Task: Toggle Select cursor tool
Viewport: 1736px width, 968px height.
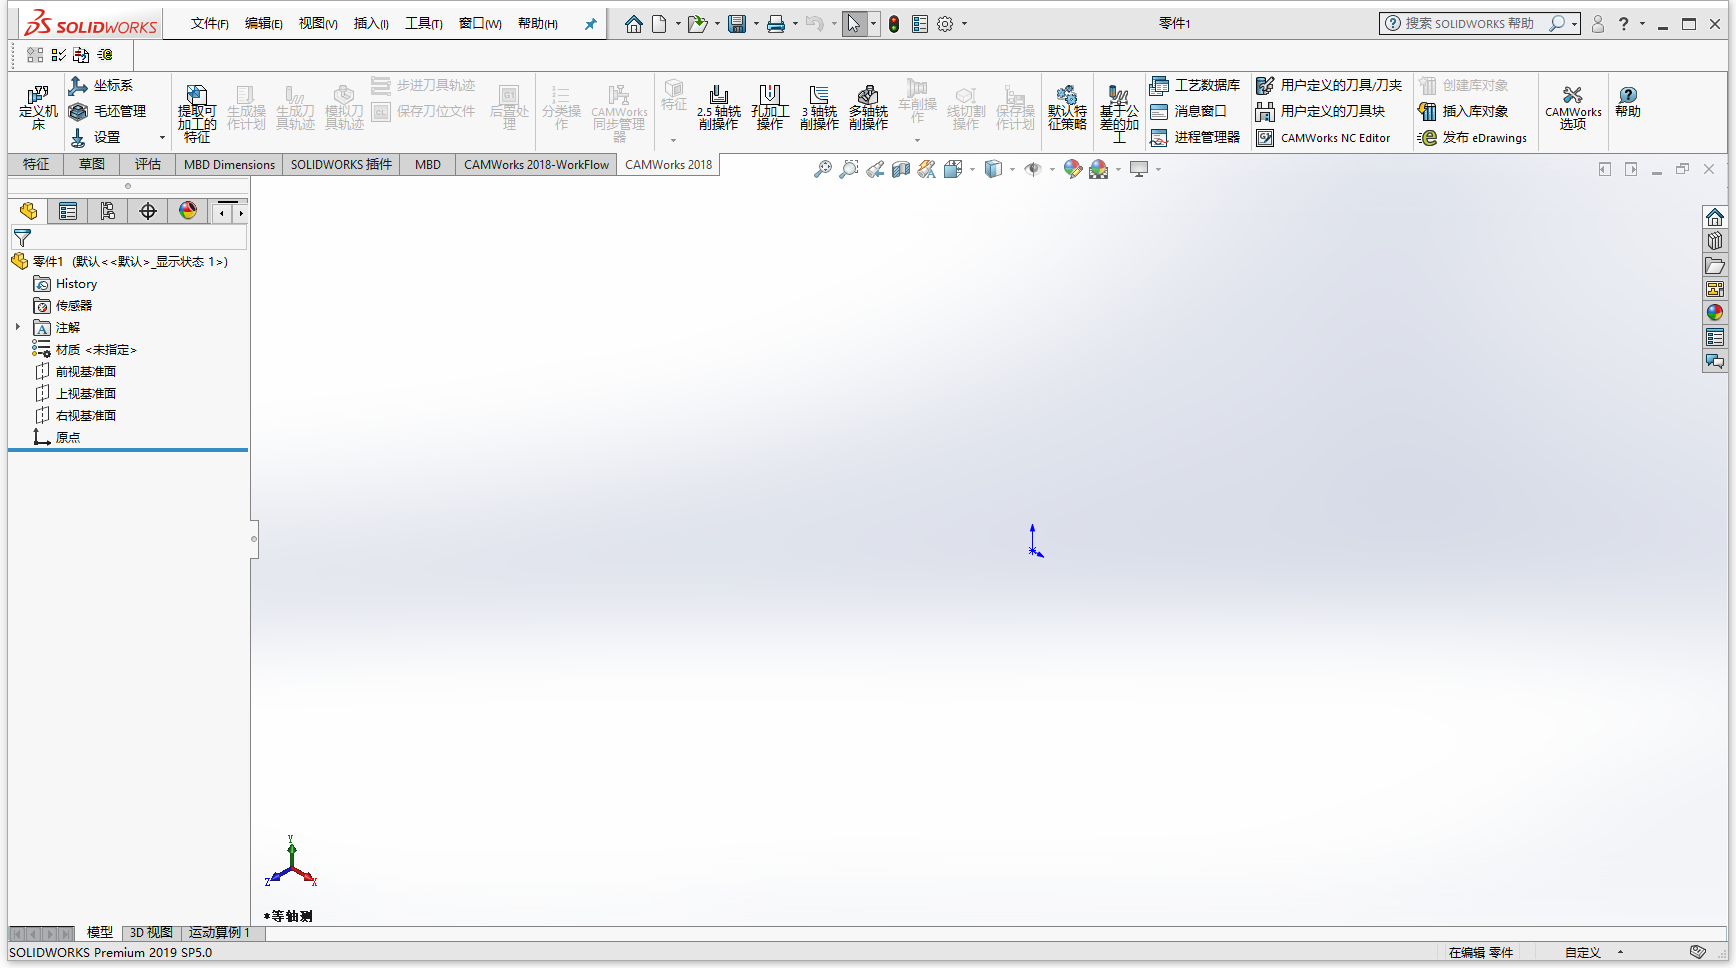Action: coord(853,24)
